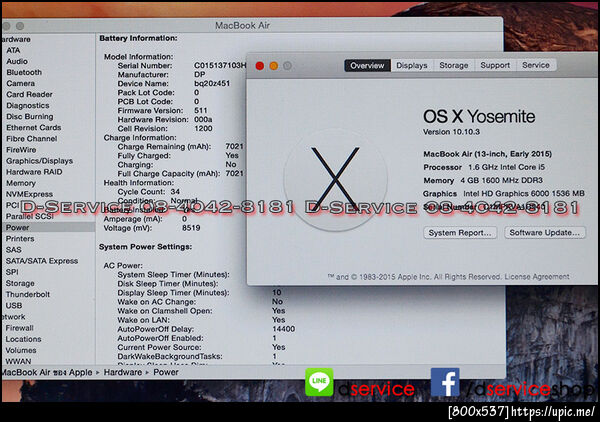
Task: Close the About This Mac window
Action: [x=259, y=66]
